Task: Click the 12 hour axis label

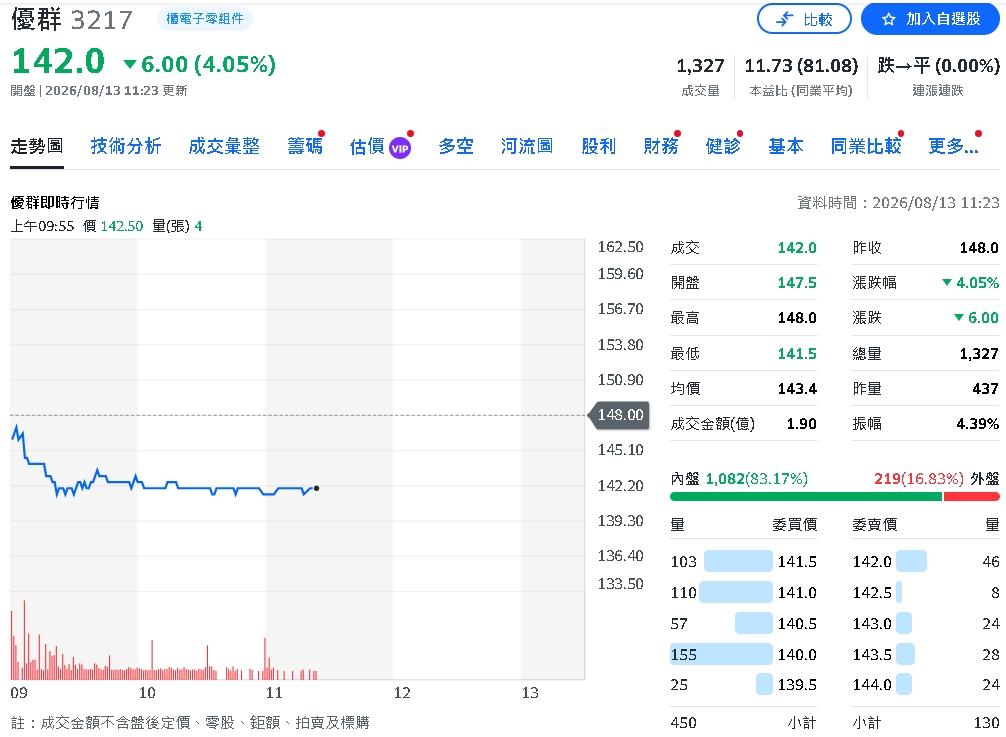Action: pos(402,693)
